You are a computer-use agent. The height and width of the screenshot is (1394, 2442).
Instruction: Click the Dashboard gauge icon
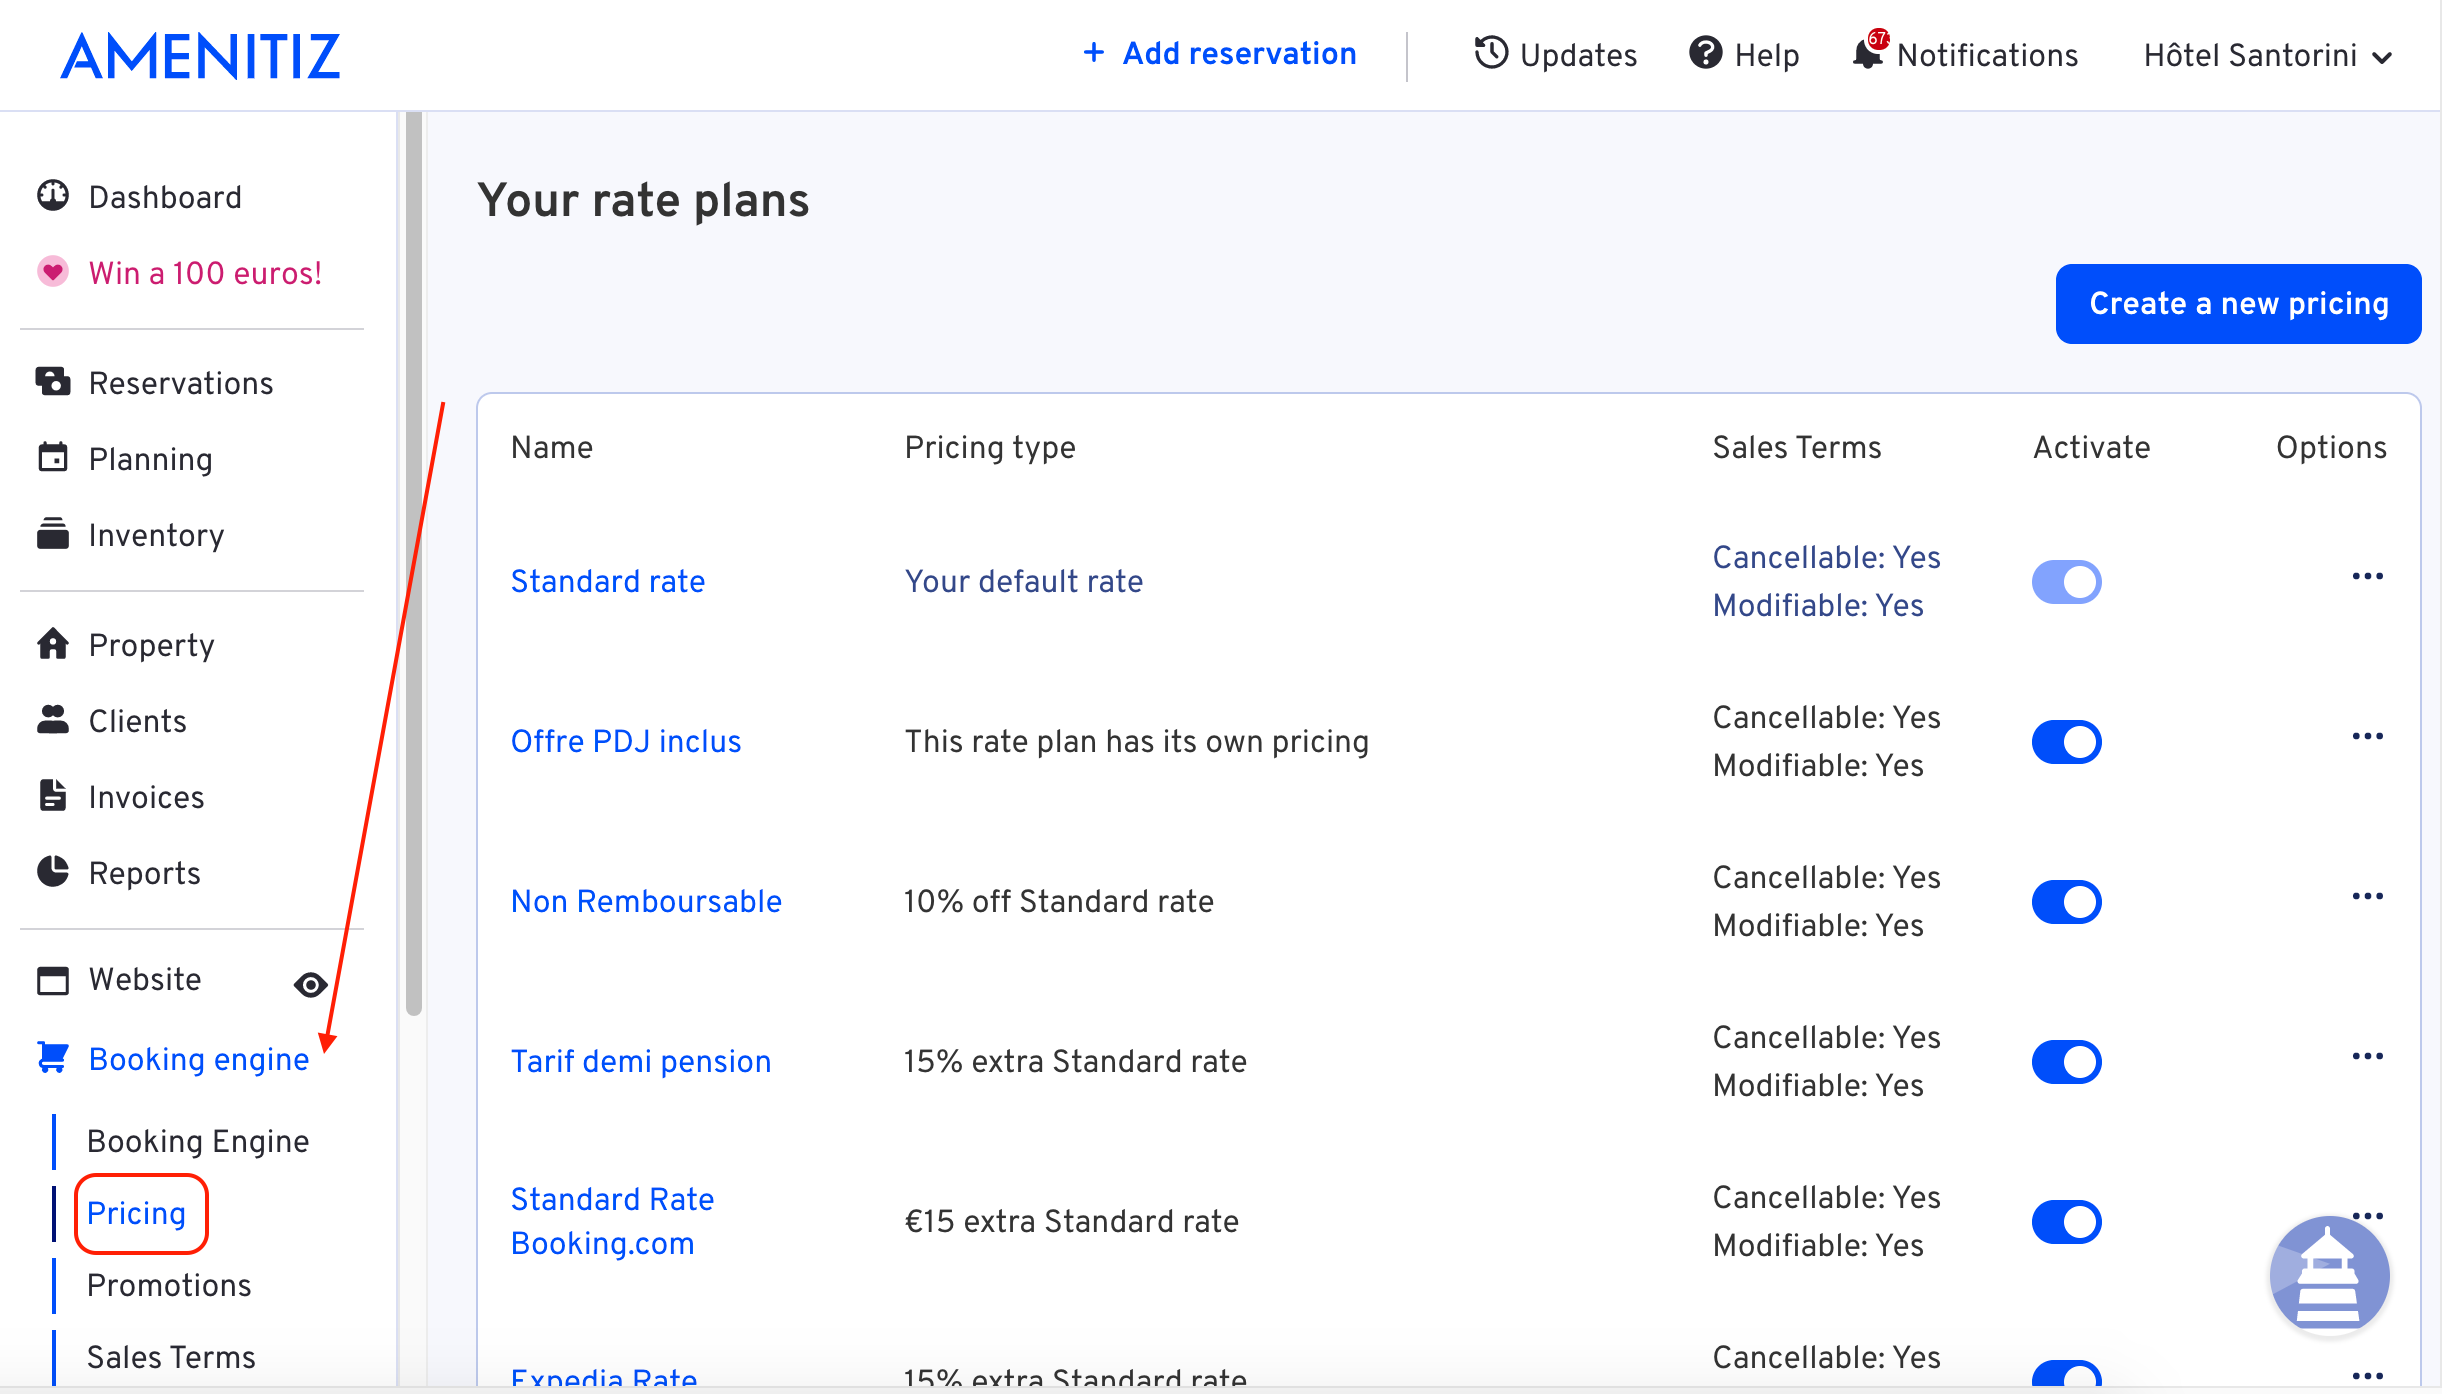[53, 196]
